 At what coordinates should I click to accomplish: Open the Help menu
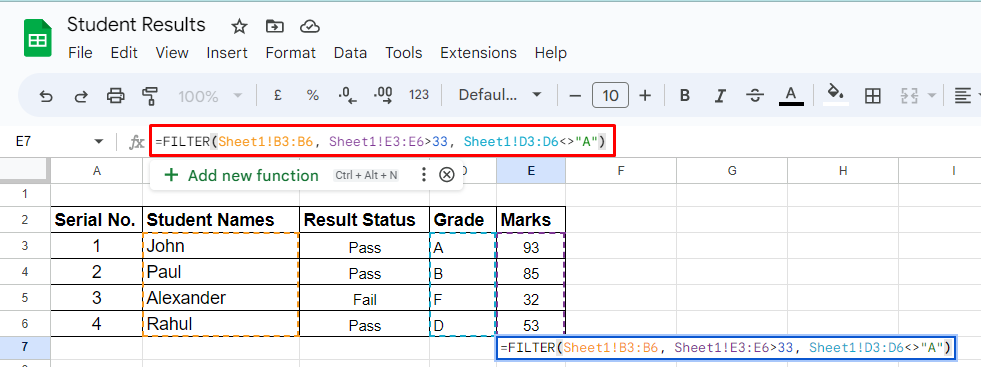point(551,53)
